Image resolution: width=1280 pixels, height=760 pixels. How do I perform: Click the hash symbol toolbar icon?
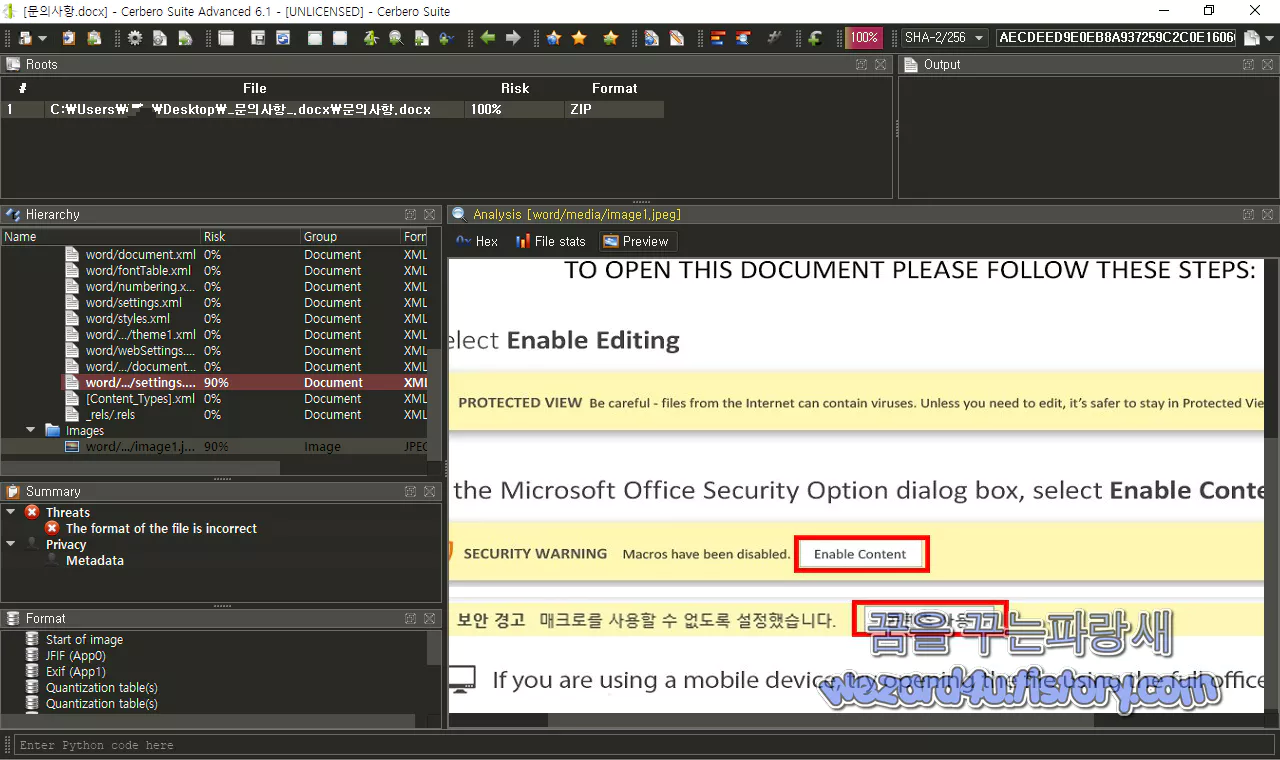[774, 38]
